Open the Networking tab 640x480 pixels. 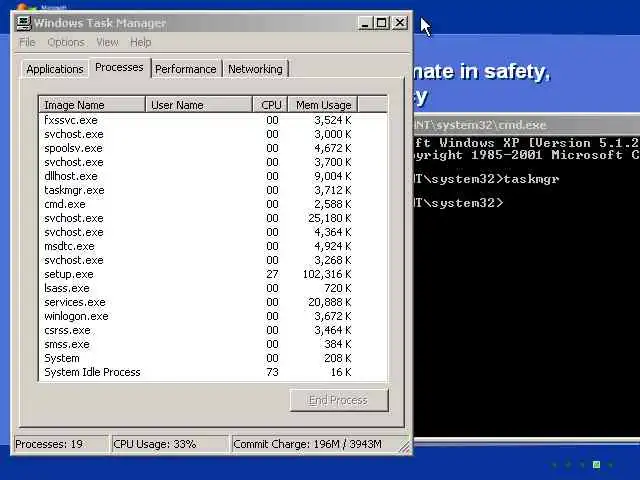[255, 69]
